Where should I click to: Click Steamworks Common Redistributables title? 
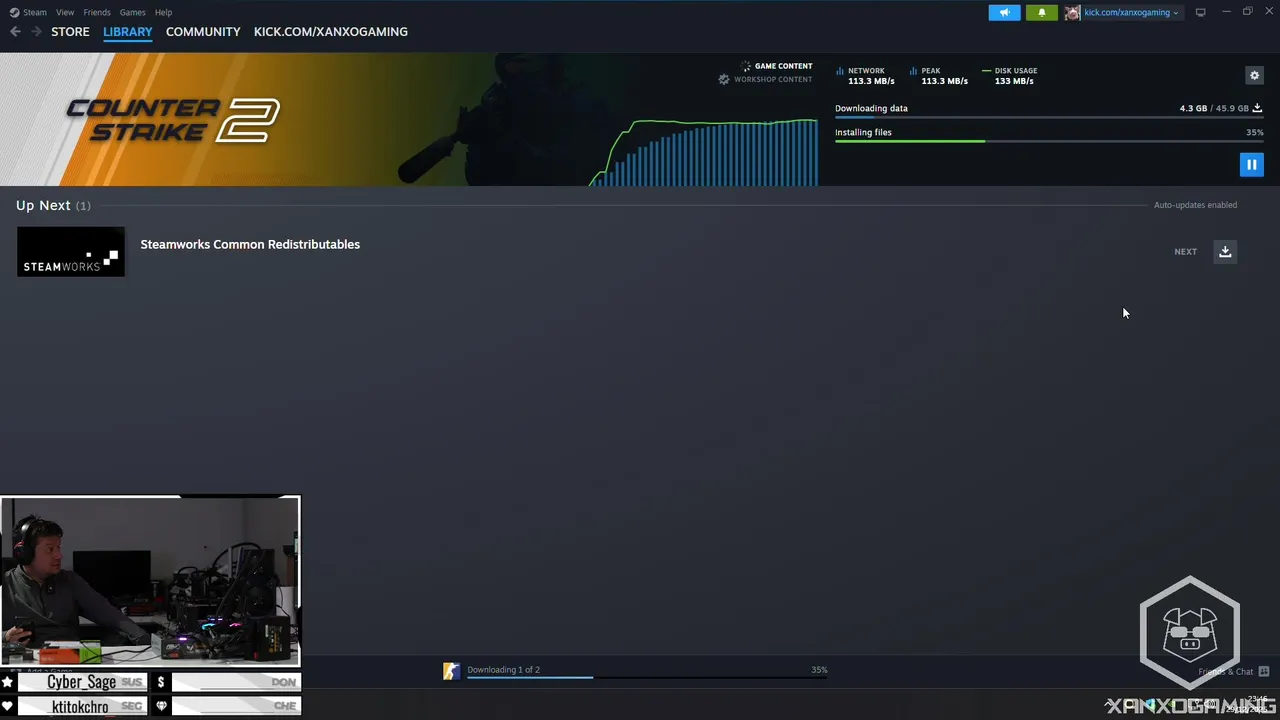coord(250,244)
